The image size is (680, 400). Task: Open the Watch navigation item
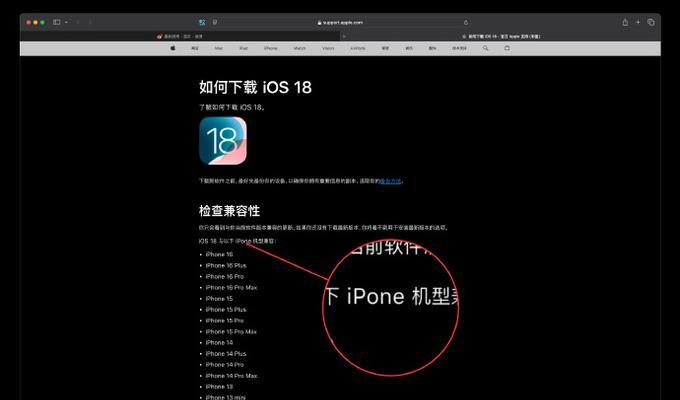(x=300, y=48)
